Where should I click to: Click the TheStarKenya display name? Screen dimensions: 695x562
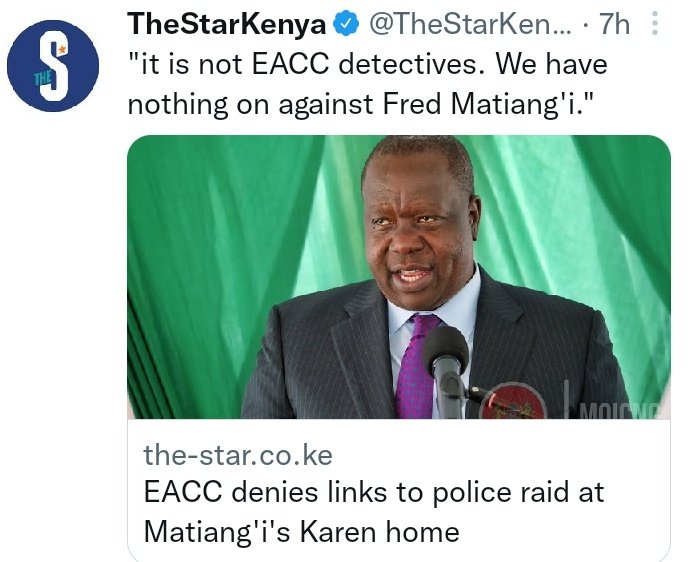228,24
